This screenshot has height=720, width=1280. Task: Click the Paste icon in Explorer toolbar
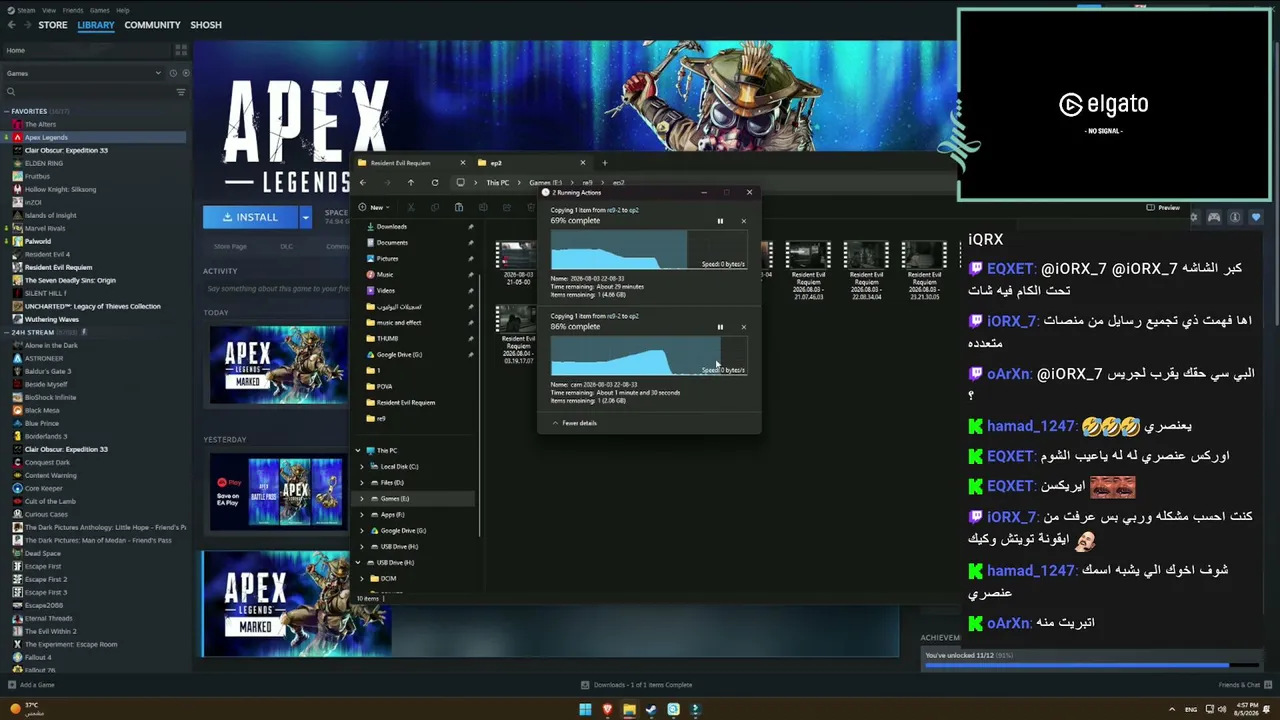458,207
